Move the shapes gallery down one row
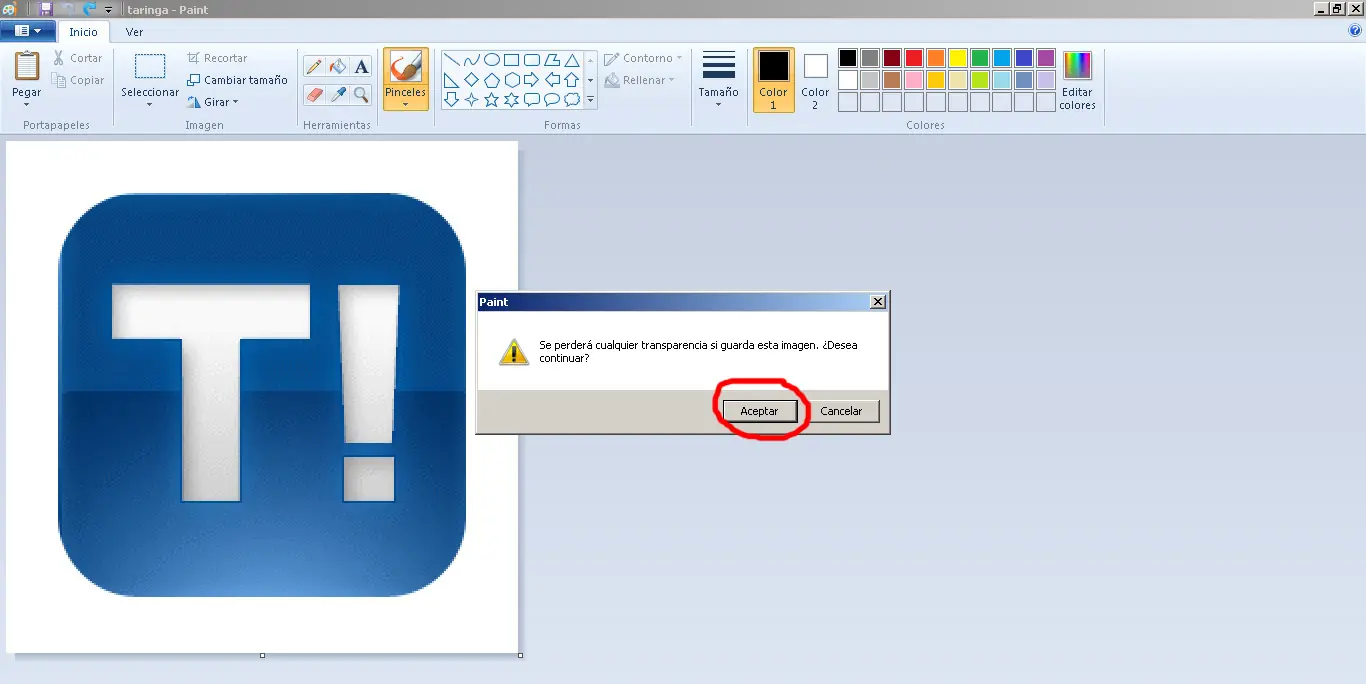This screenshot has height=684, width=1366. [x=590, y=80]
